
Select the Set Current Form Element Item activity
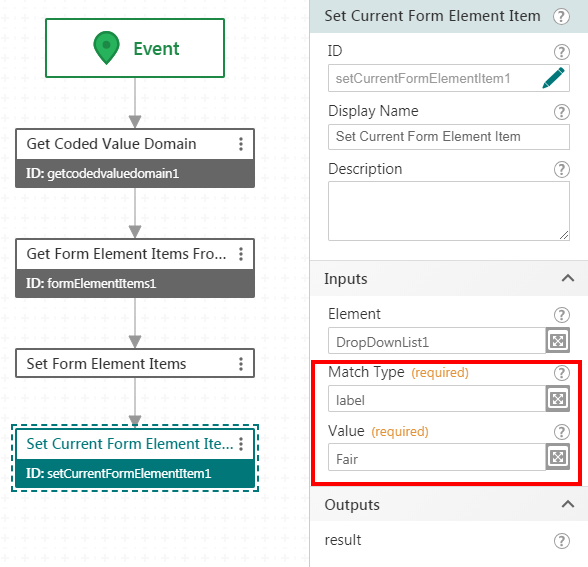(135, 458)
